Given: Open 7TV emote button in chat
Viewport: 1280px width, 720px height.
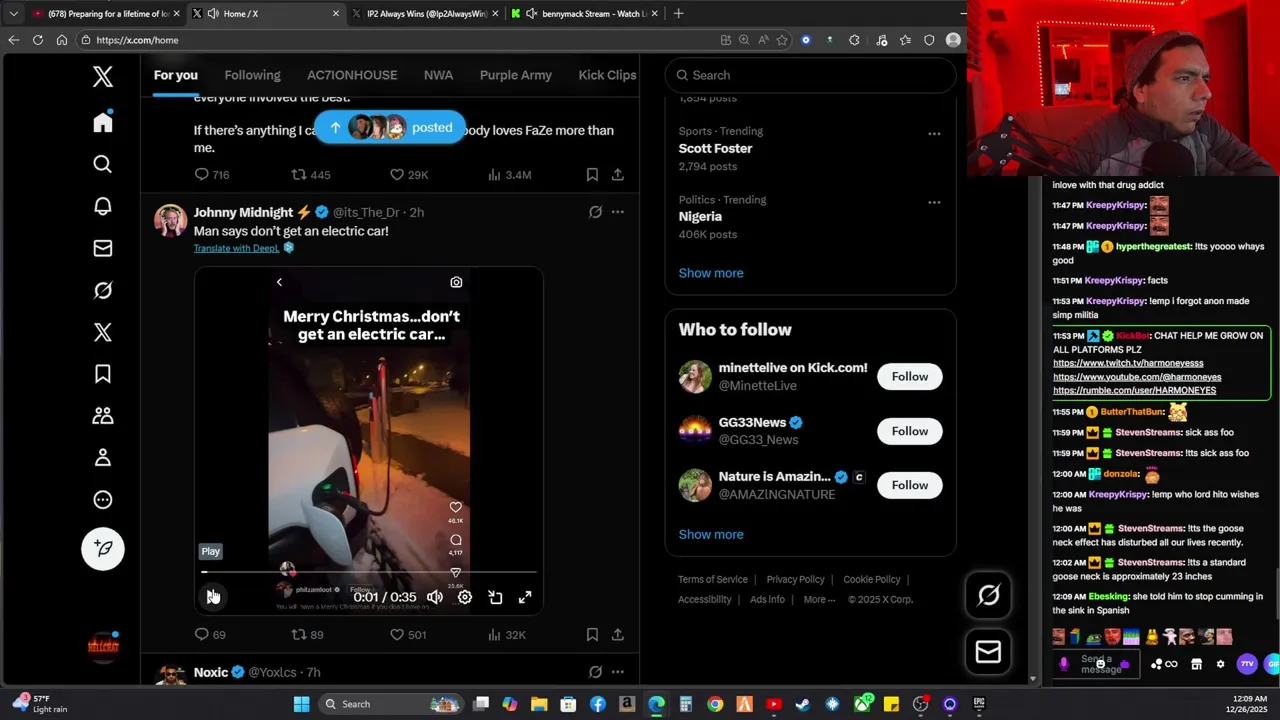Looking at the screenshot, I should click(x=1247, y=664).
